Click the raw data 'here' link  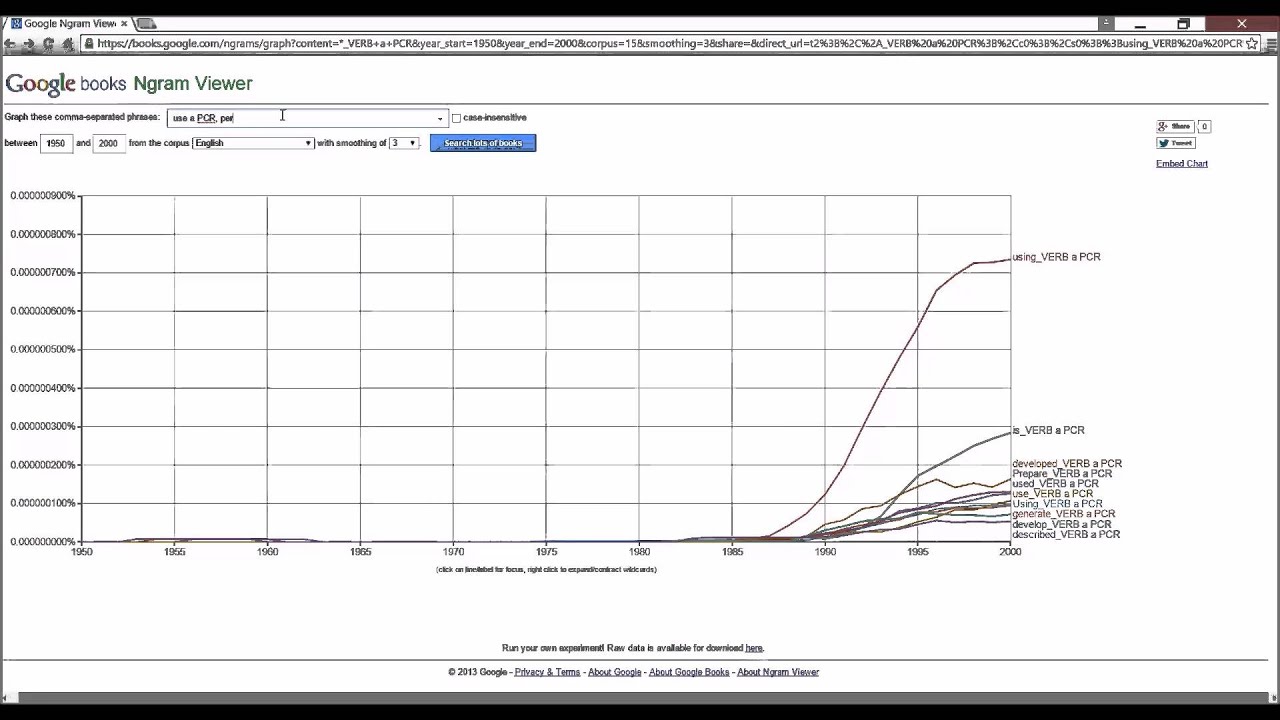[754, 648]
